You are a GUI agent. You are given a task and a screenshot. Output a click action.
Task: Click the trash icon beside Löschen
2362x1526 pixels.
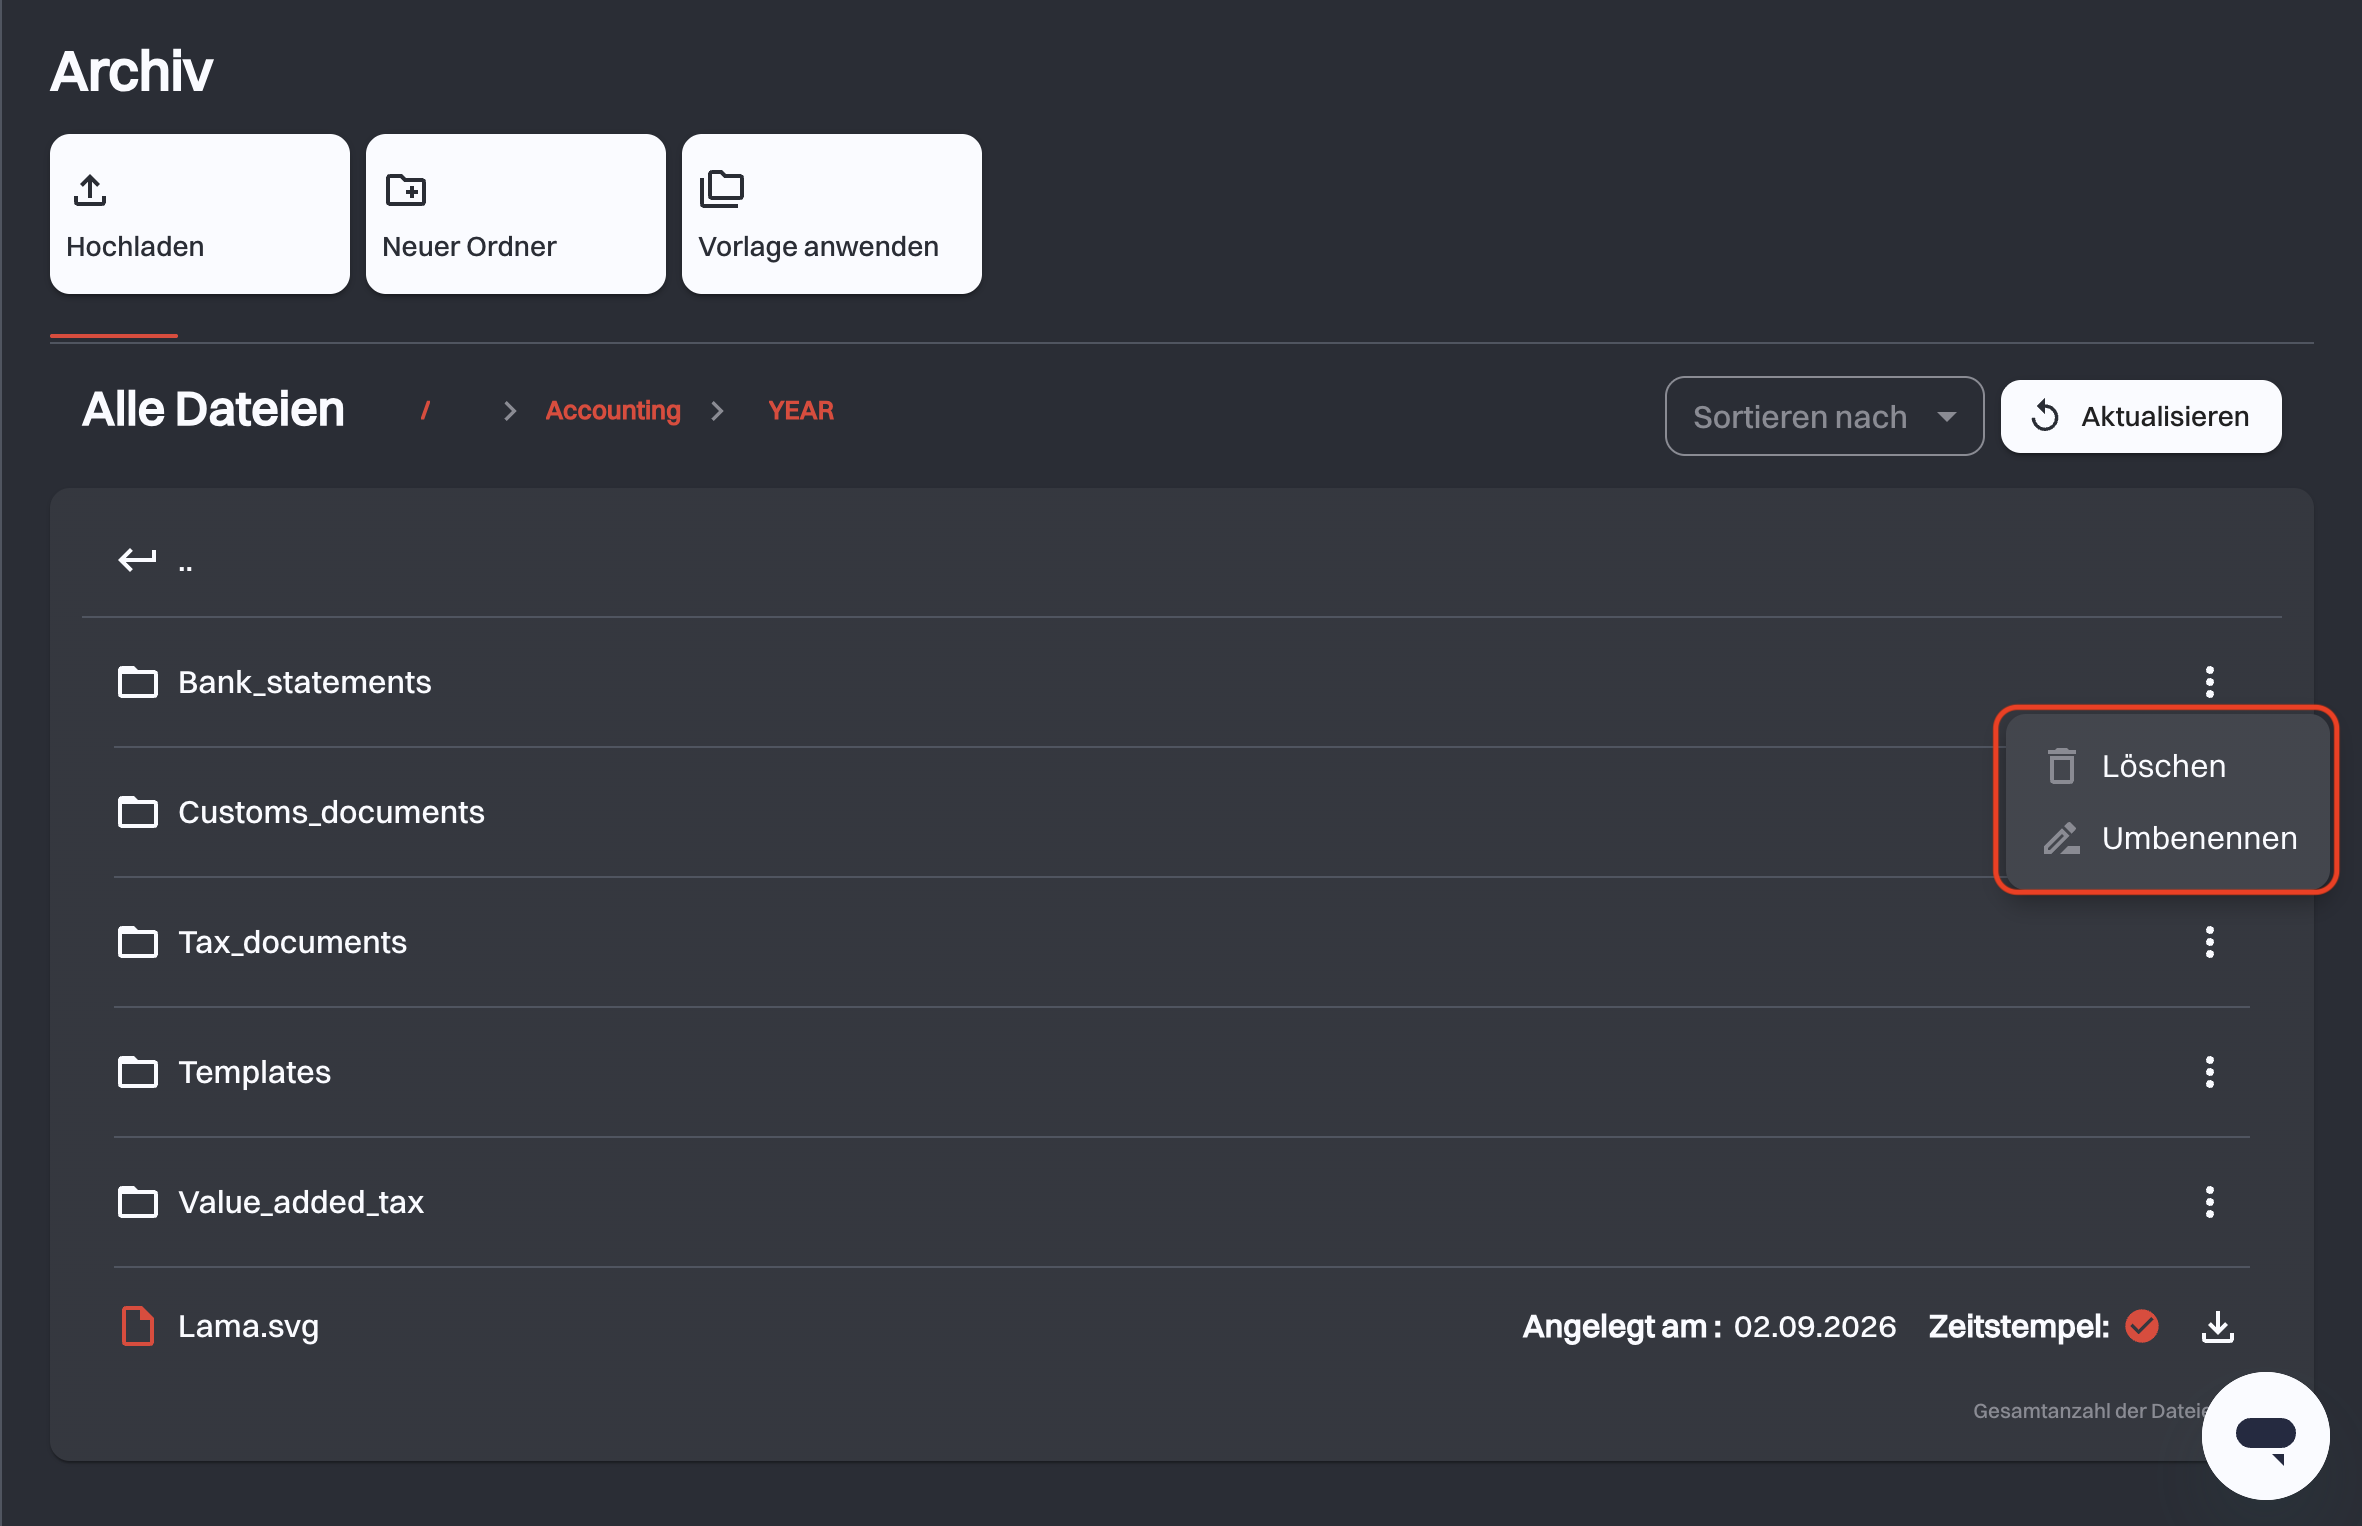2062,766
